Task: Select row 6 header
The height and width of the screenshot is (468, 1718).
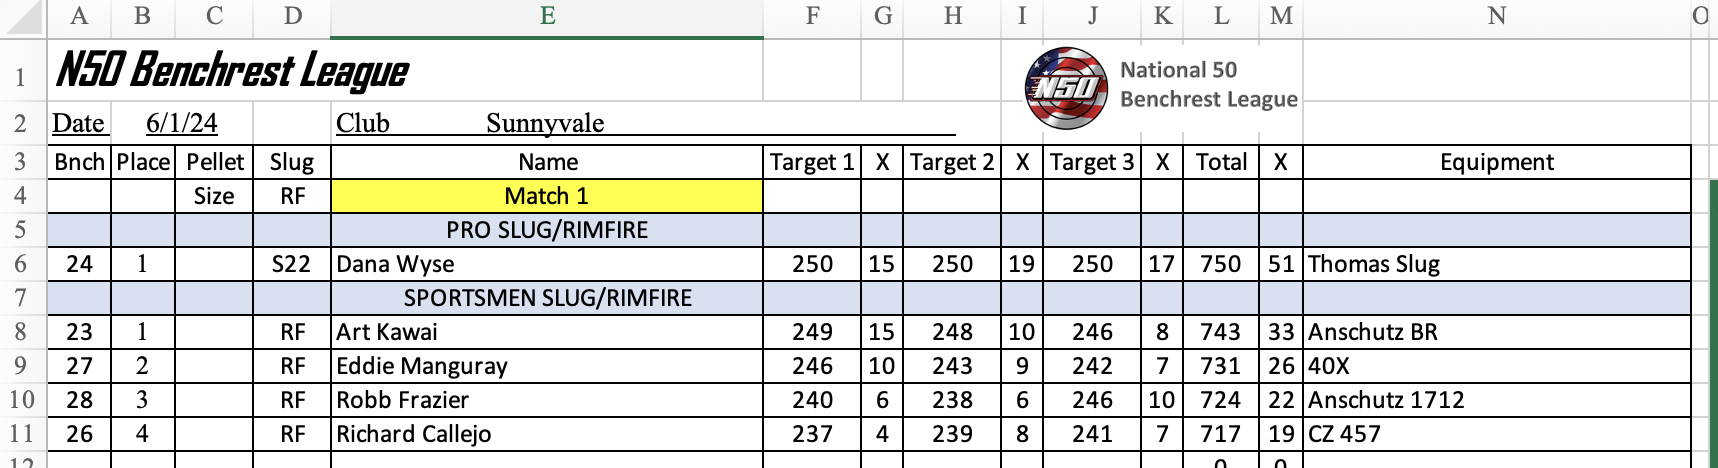Action: point(22,264)
